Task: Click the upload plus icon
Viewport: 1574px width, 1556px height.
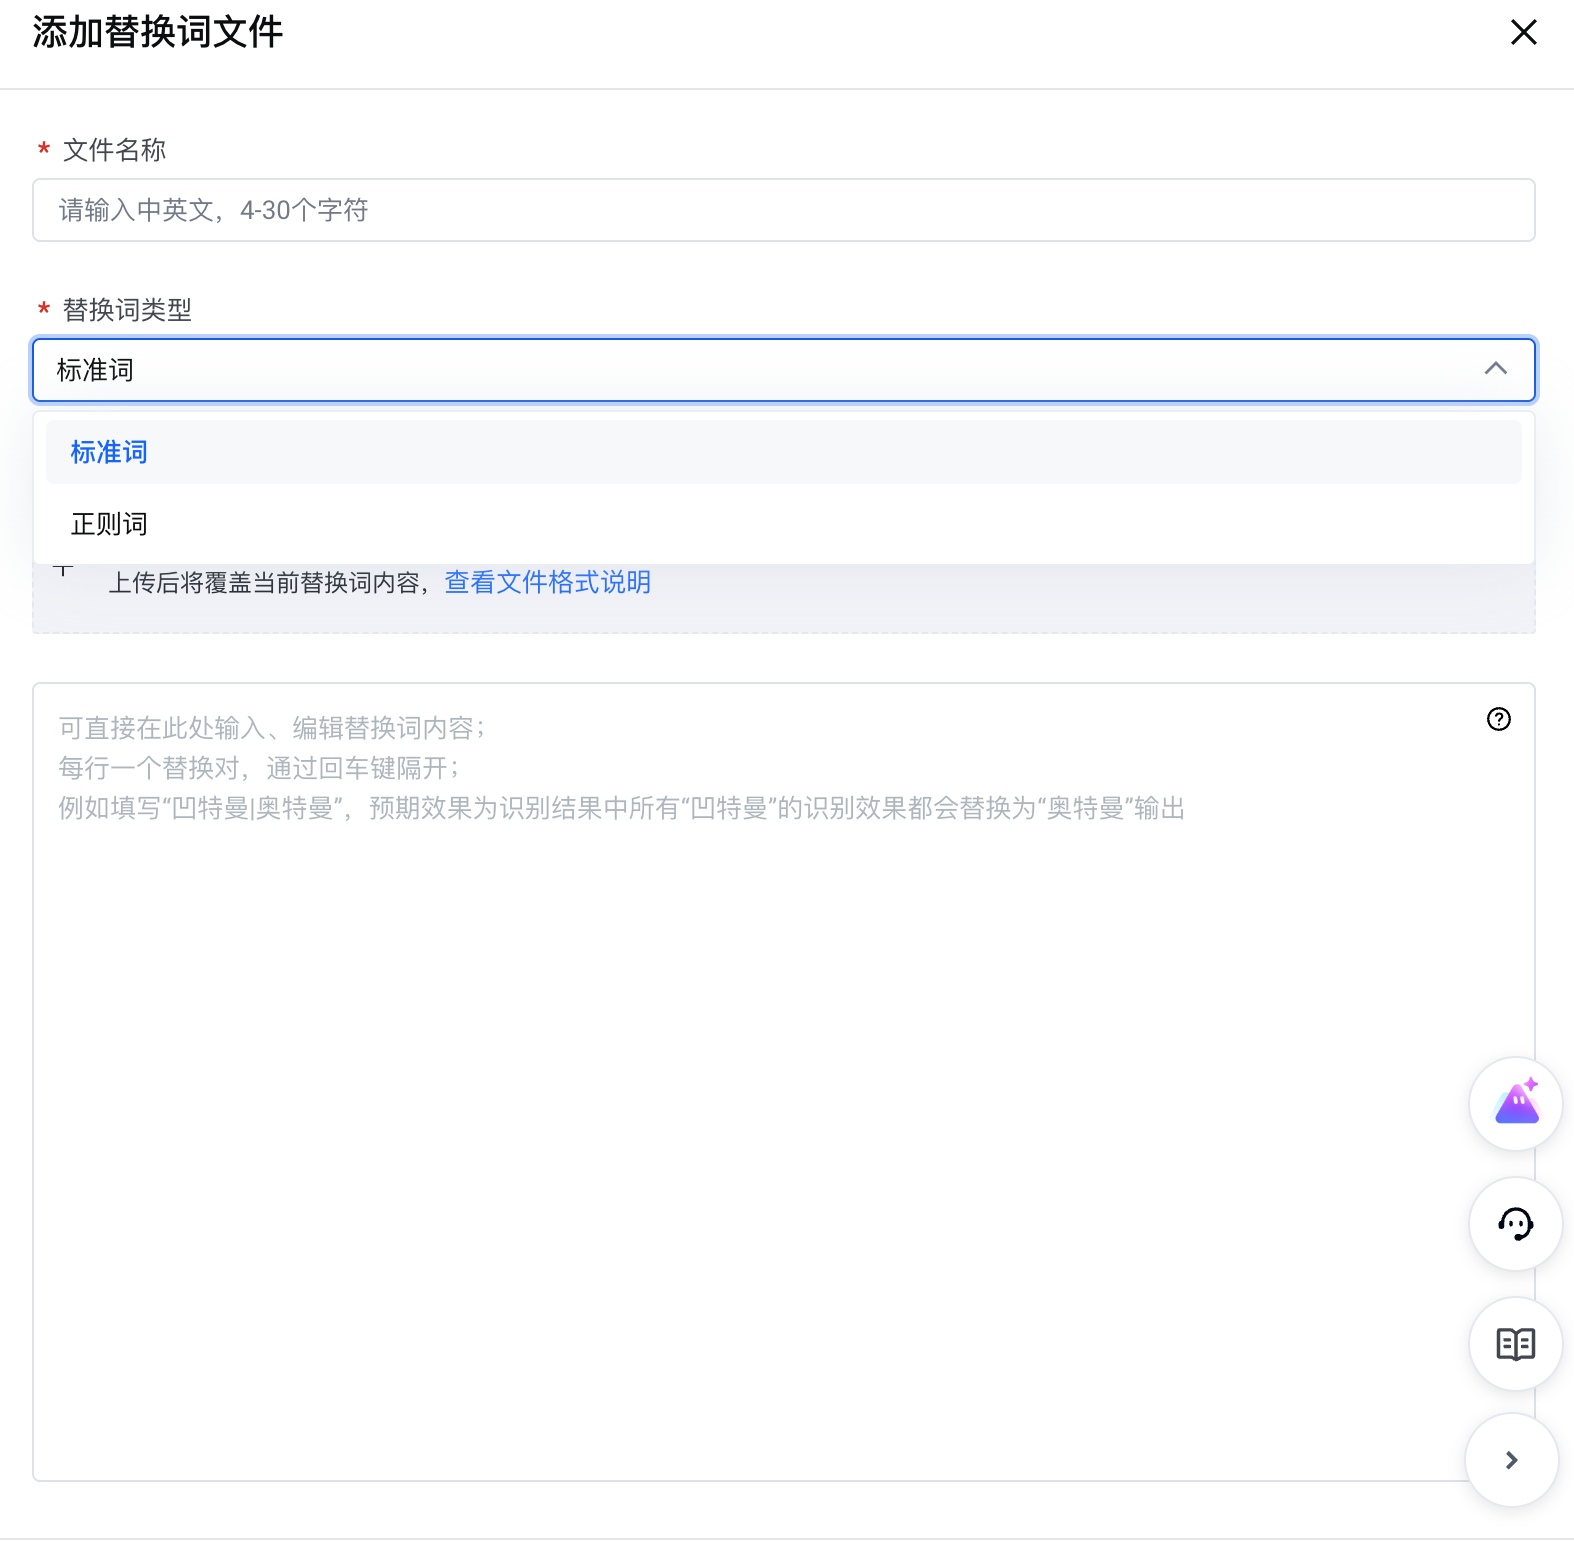Action: [x=64, y=570]
